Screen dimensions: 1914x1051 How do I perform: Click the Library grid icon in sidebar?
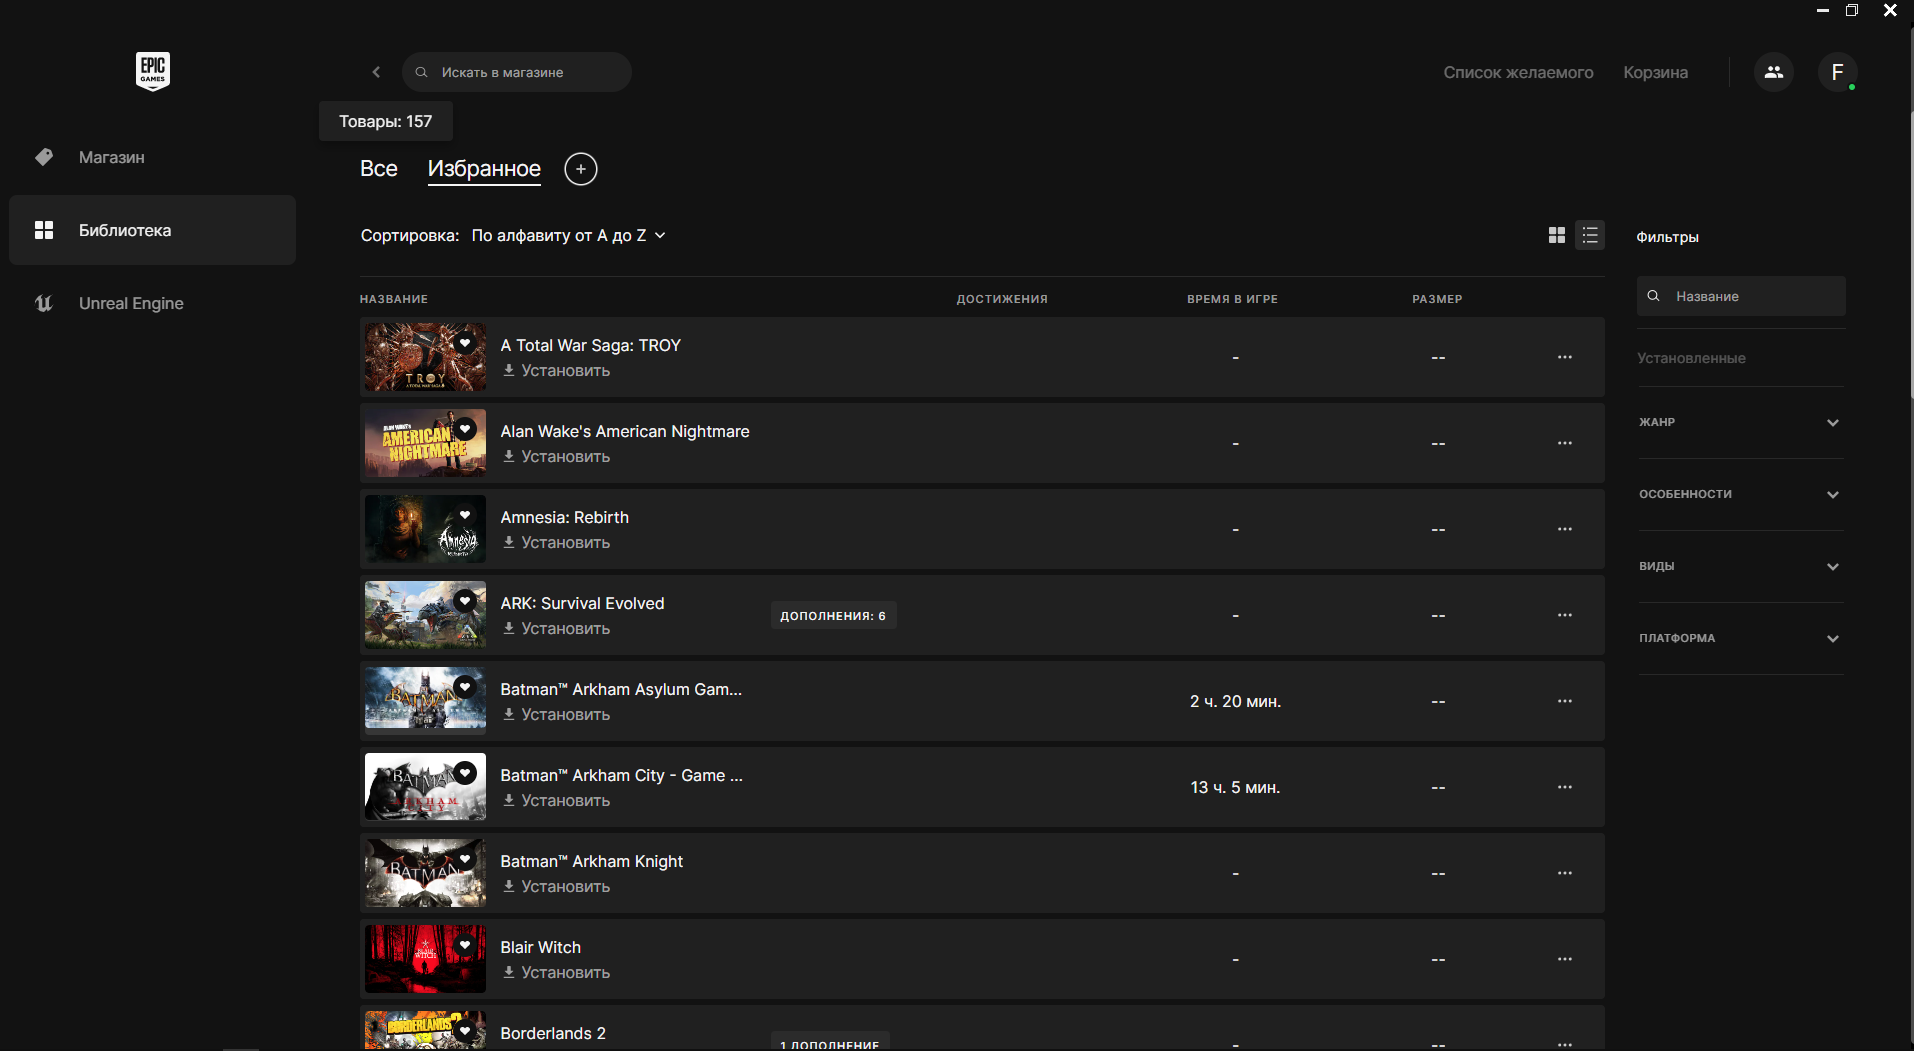coord(44,230)
